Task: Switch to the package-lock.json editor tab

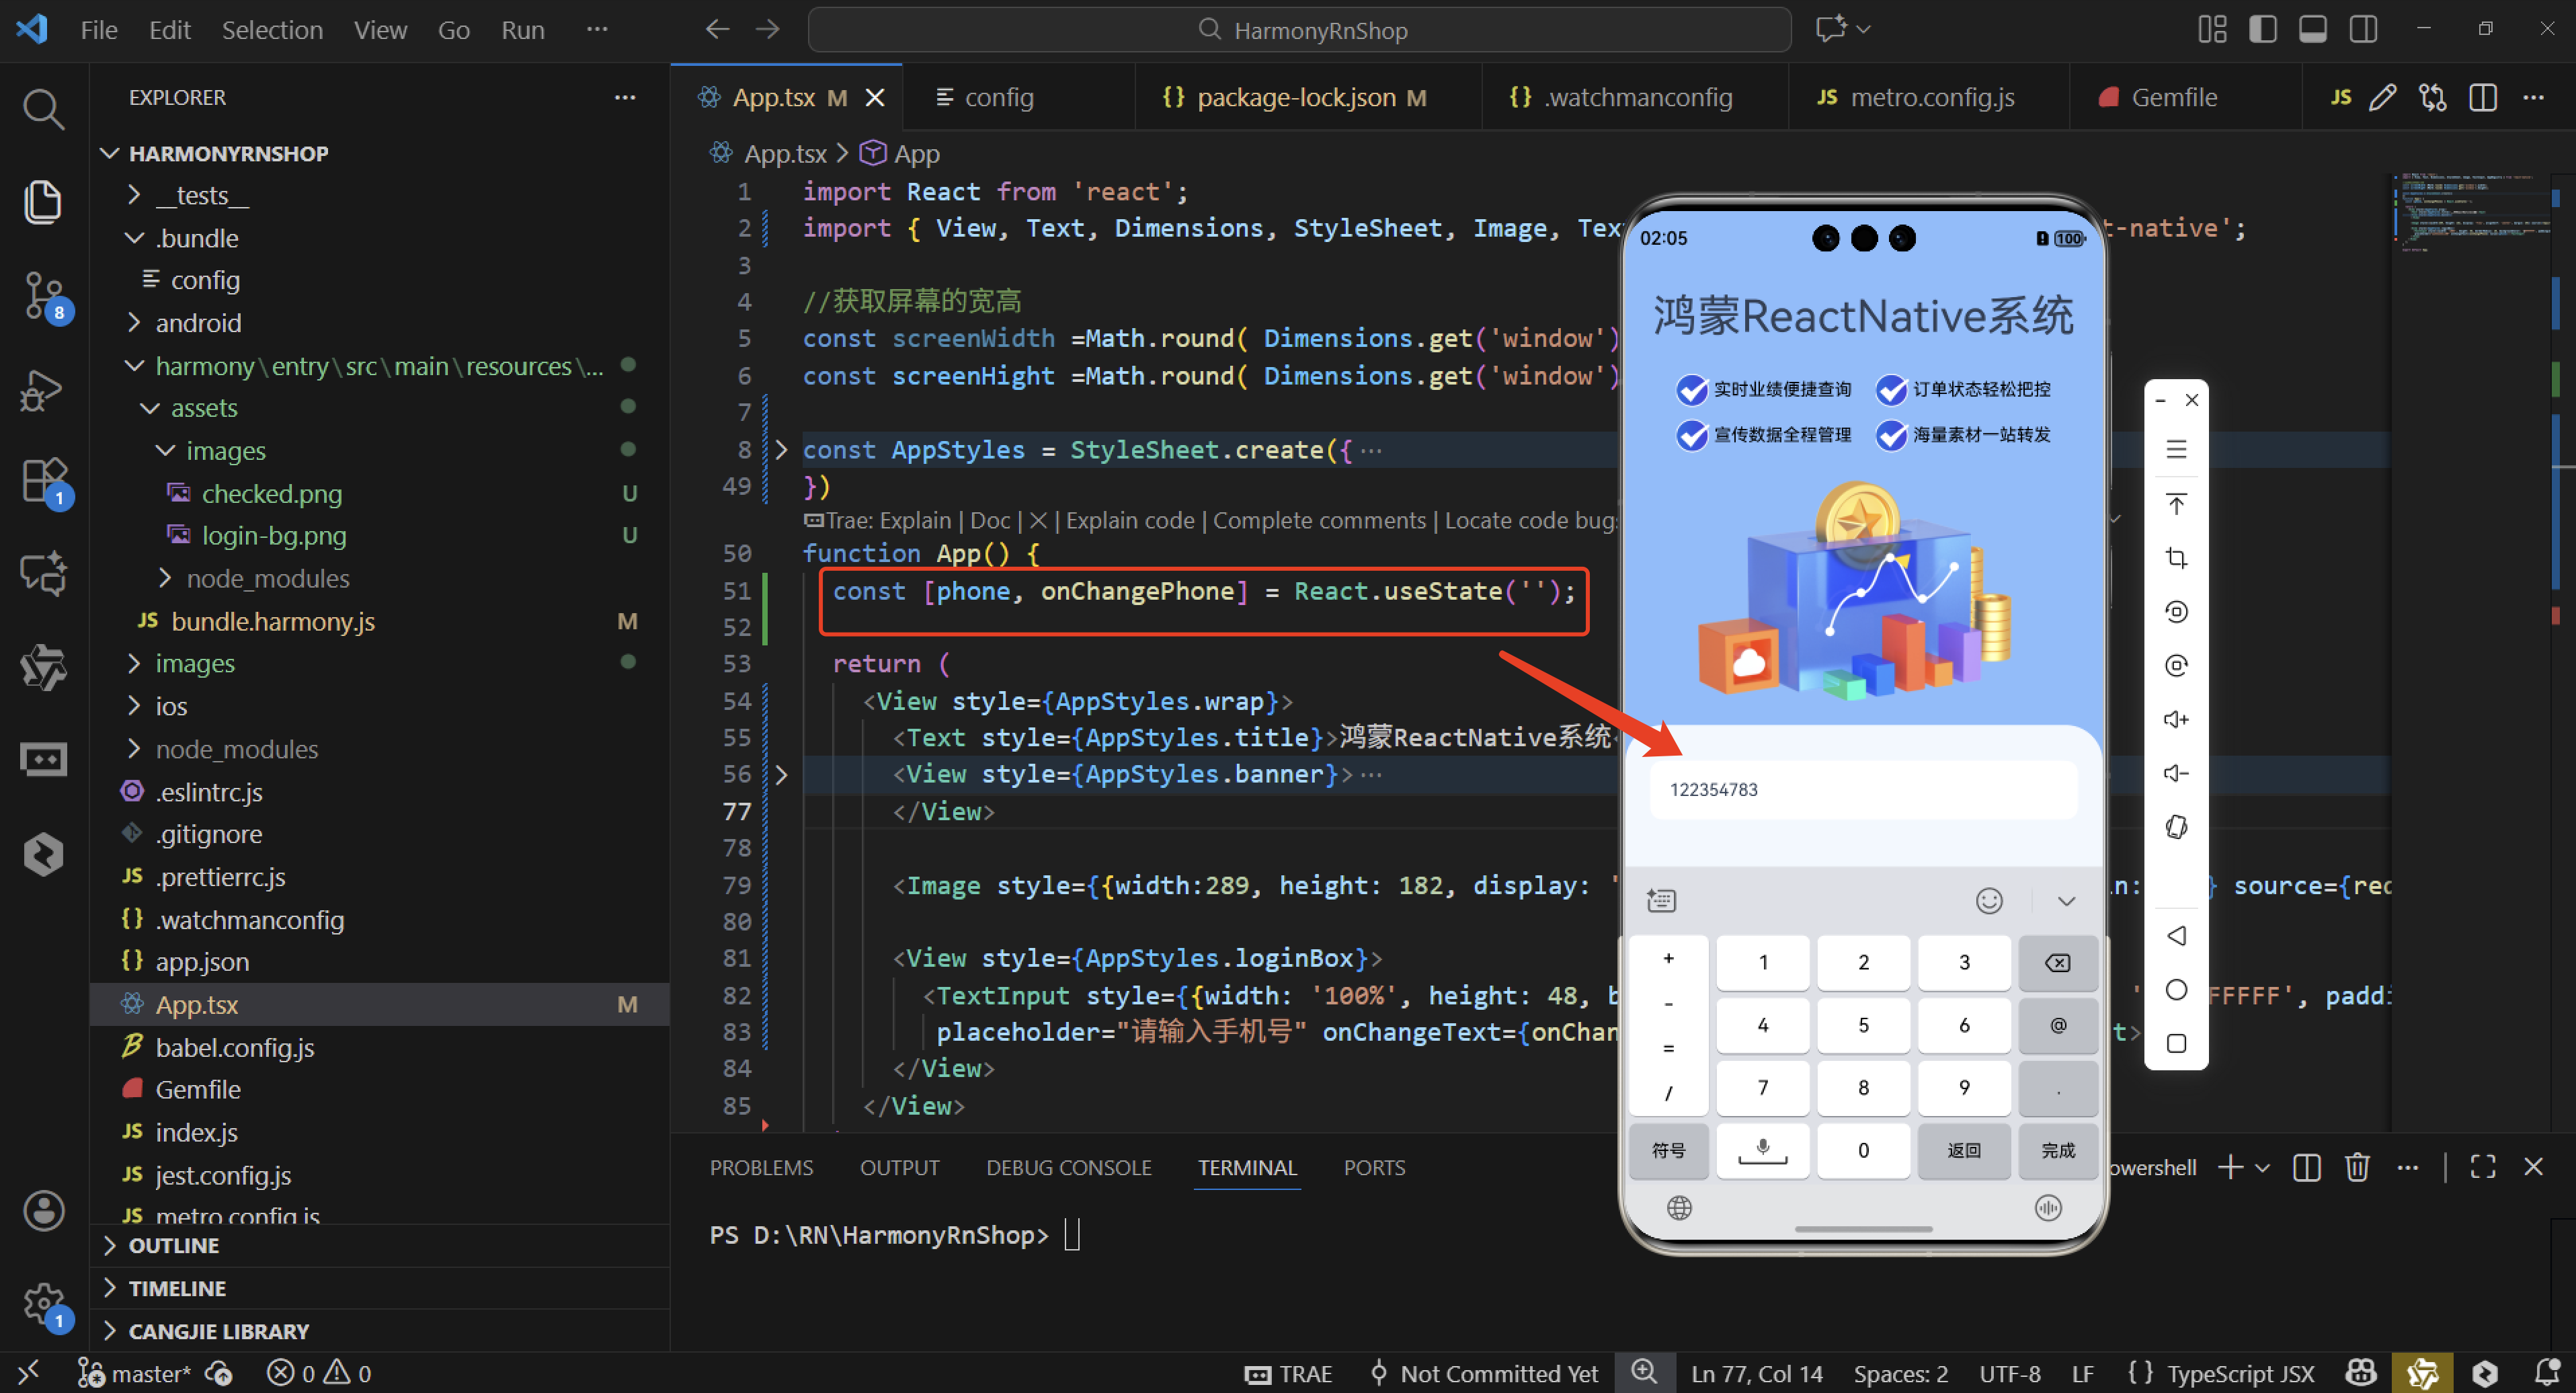Action: 1308,97
